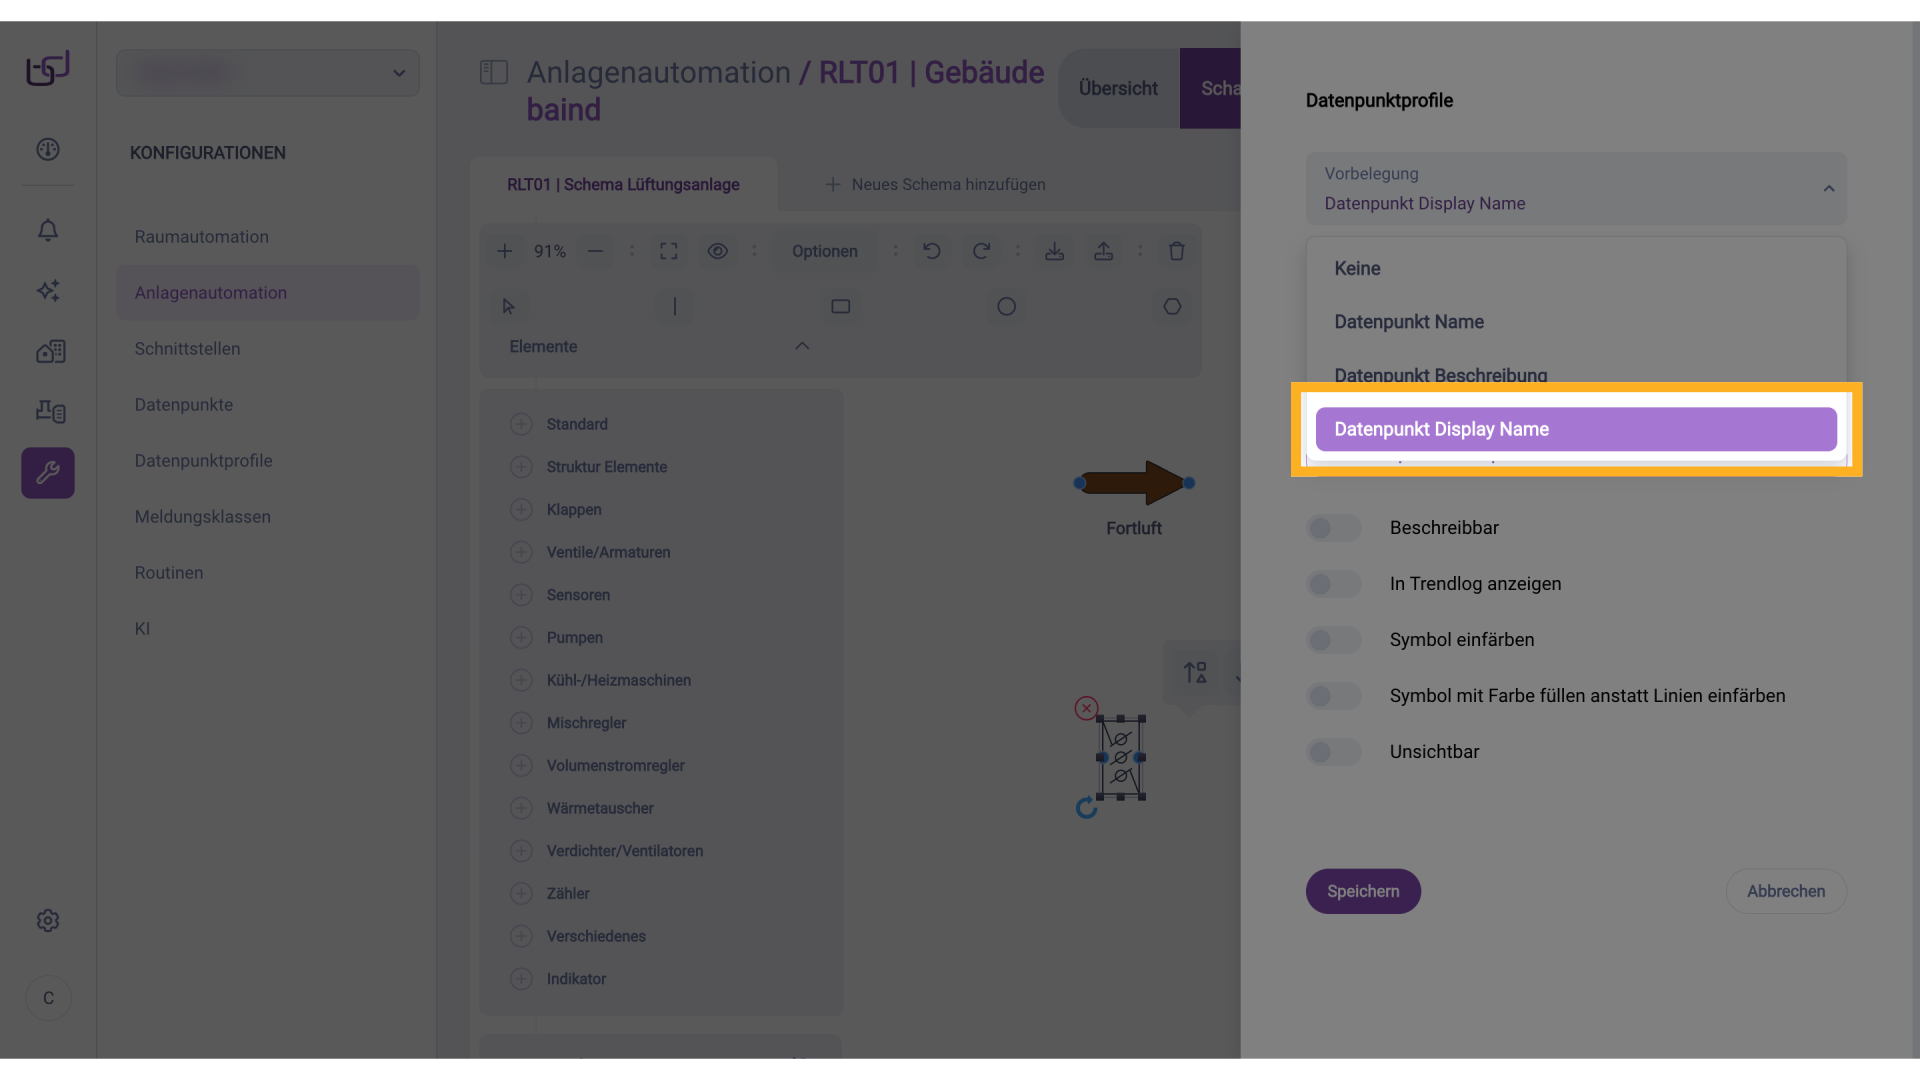Toggle the eye visibility icon in toolbar
Screen dimensions: 1920x1080
click(x=717, y=251)
